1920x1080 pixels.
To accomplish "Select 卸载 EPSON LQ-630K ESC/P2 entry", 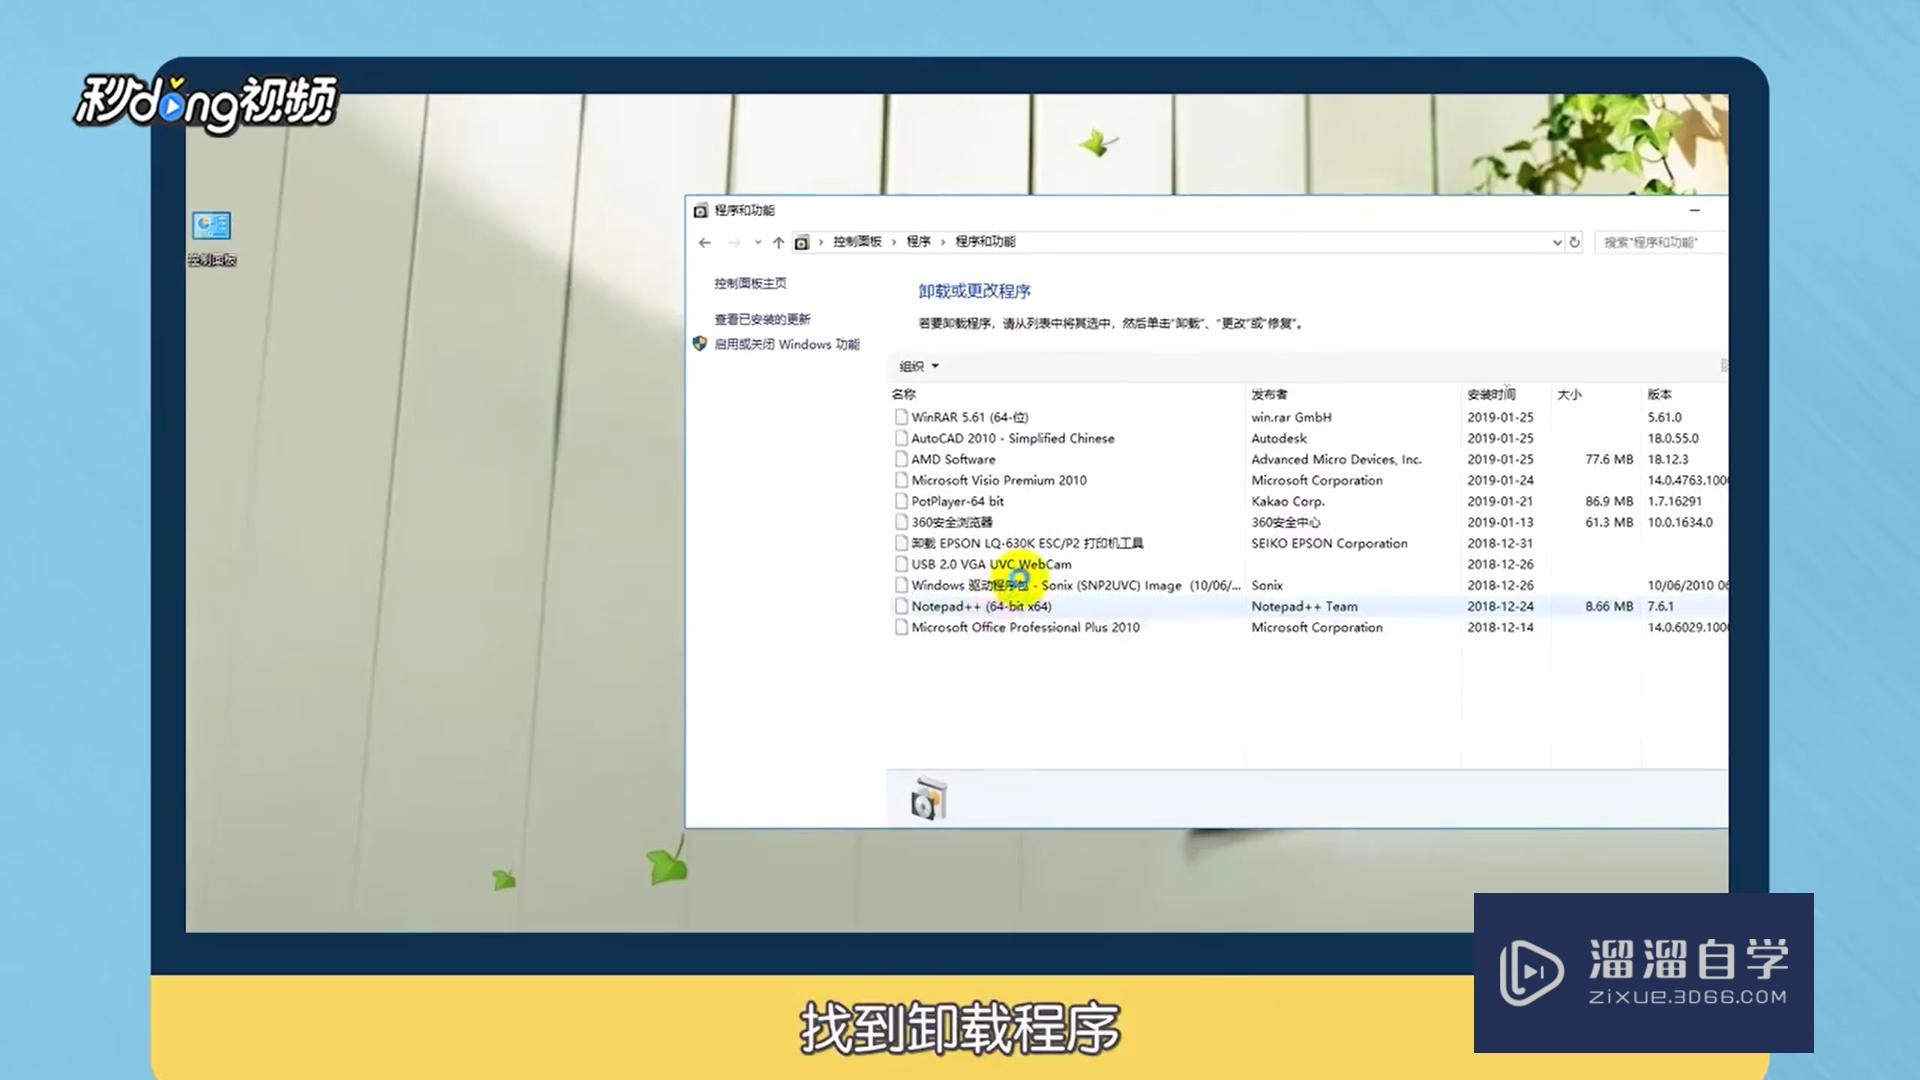I will point(1308,543).
